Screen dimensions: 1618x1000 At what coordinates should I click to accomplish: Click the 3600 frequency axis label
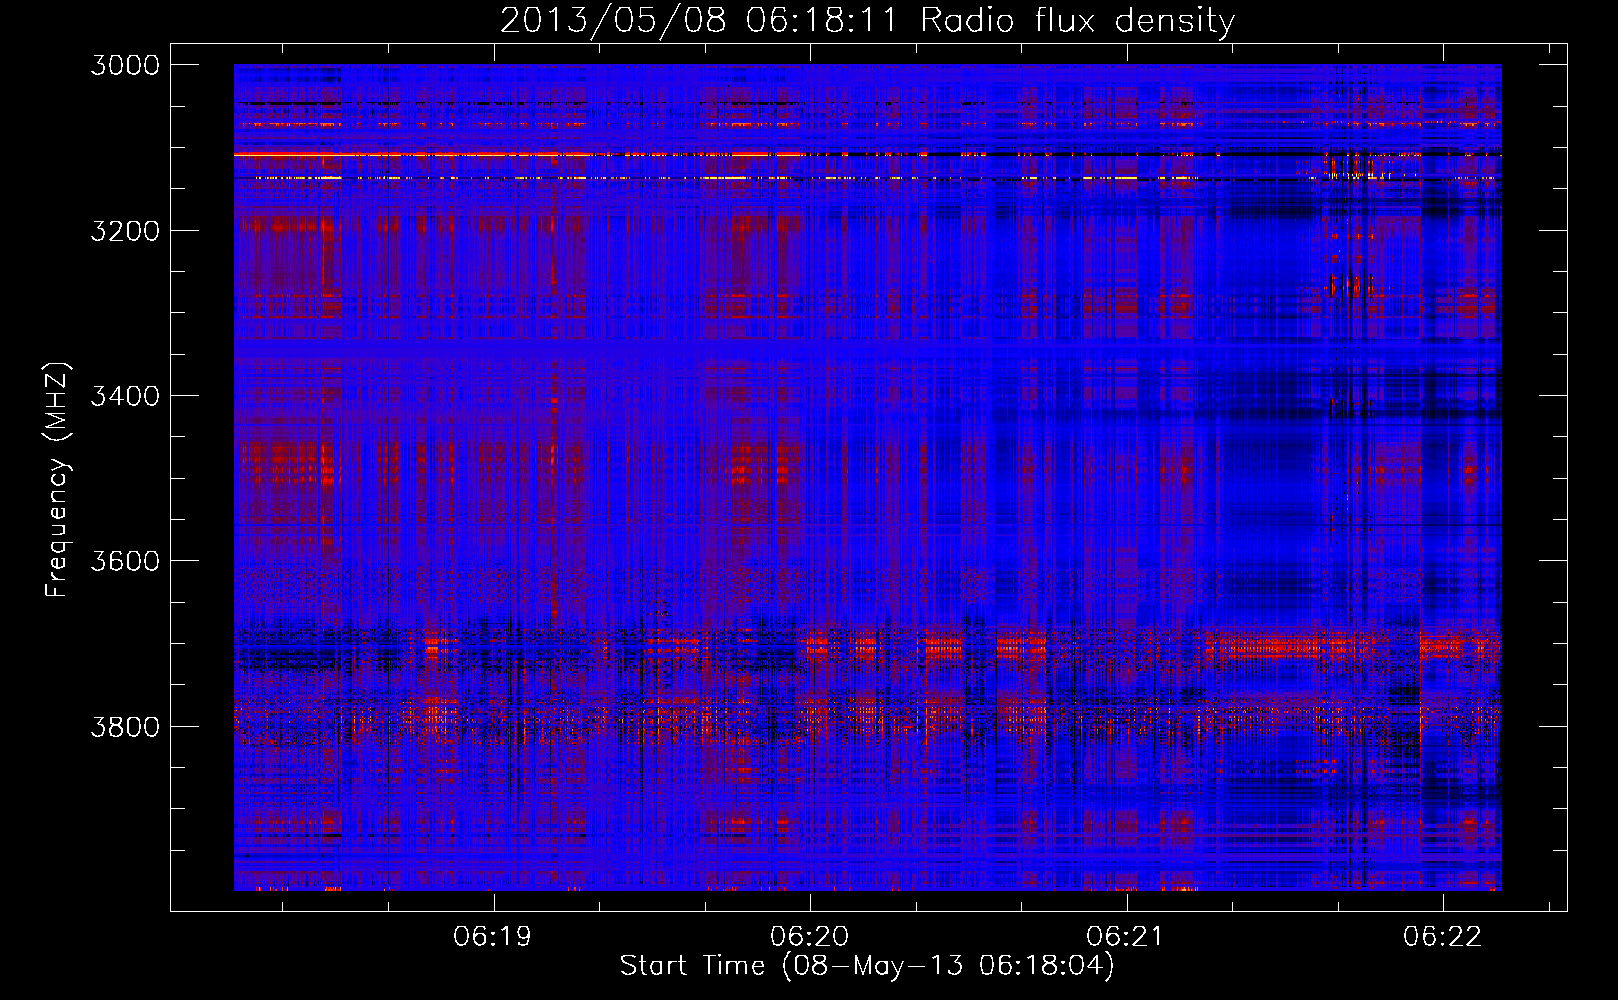(x=125, y=561)
